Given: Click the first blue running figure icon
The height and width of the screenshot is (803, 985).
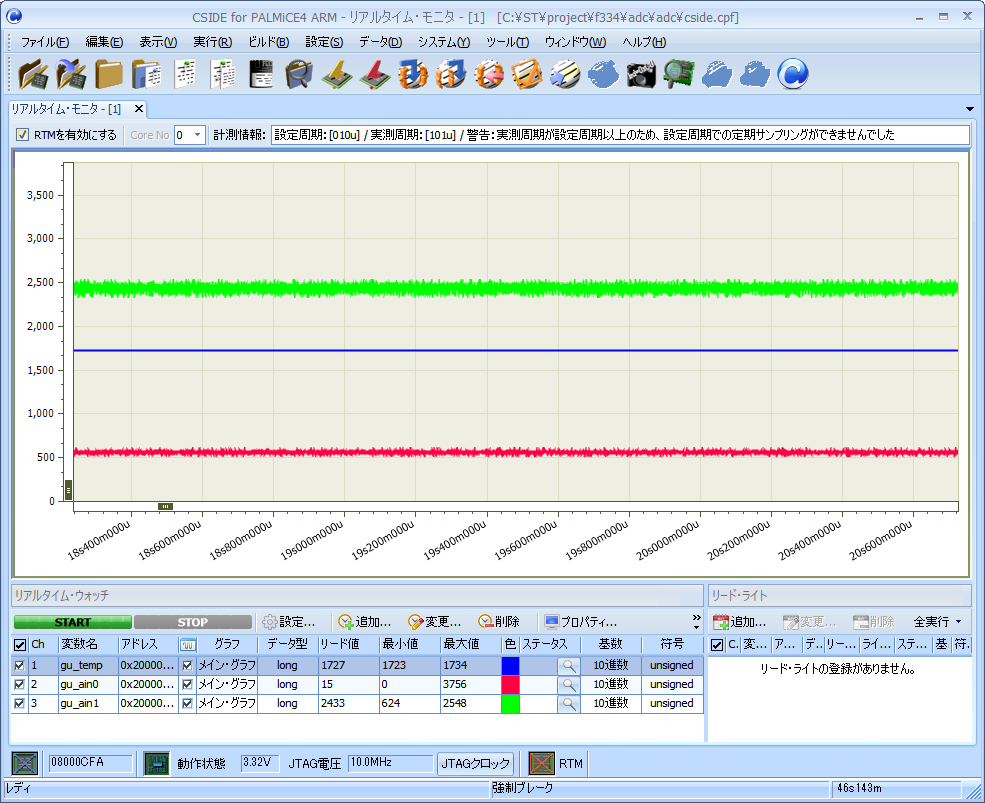Looking at the screenshot, I should (603, 74).
